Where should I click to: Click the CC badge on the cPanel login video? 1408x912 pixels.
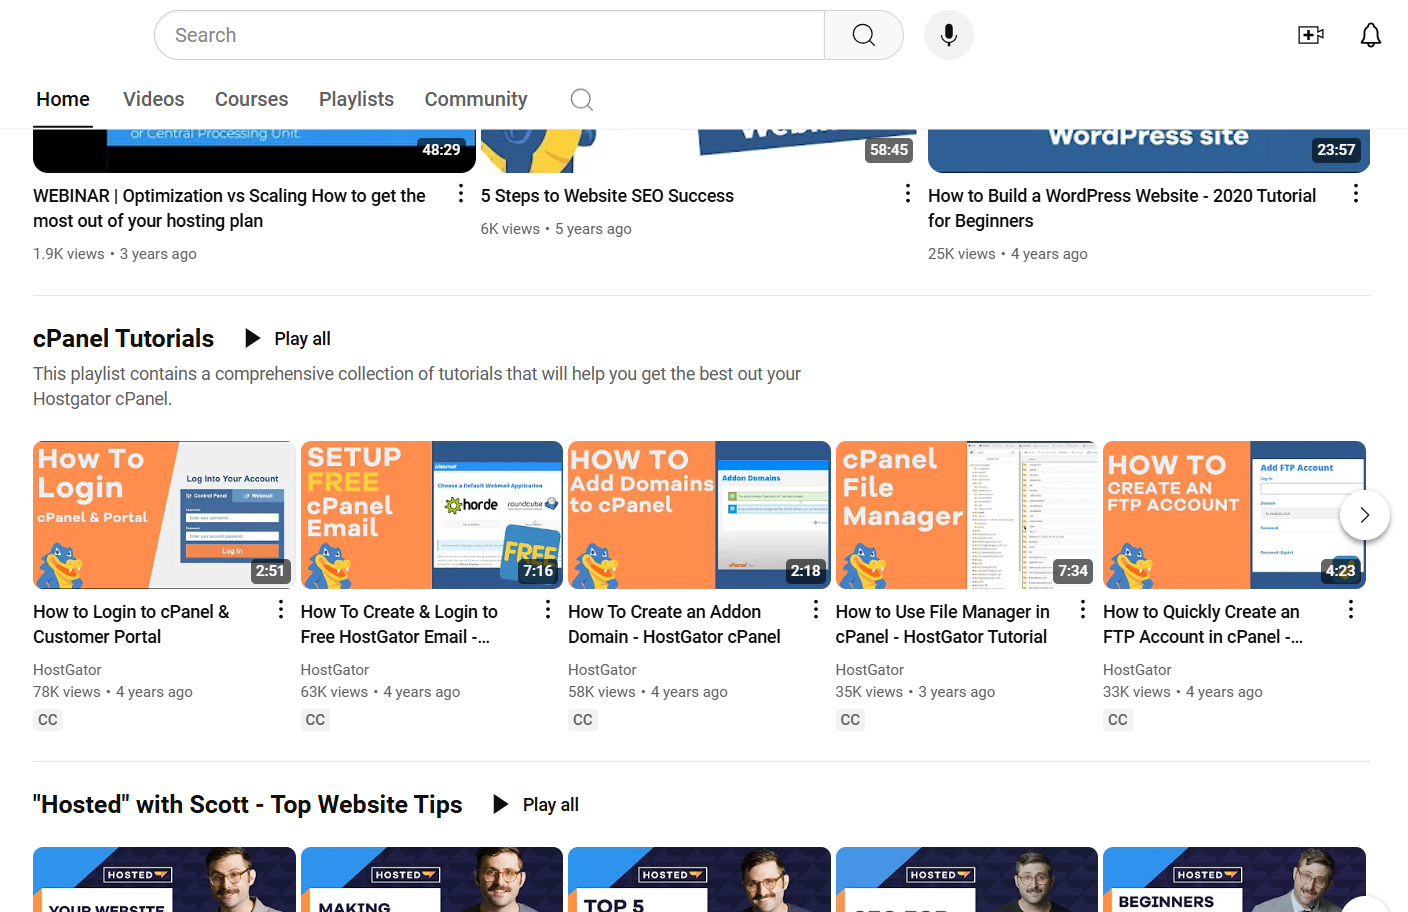(47, 719)
